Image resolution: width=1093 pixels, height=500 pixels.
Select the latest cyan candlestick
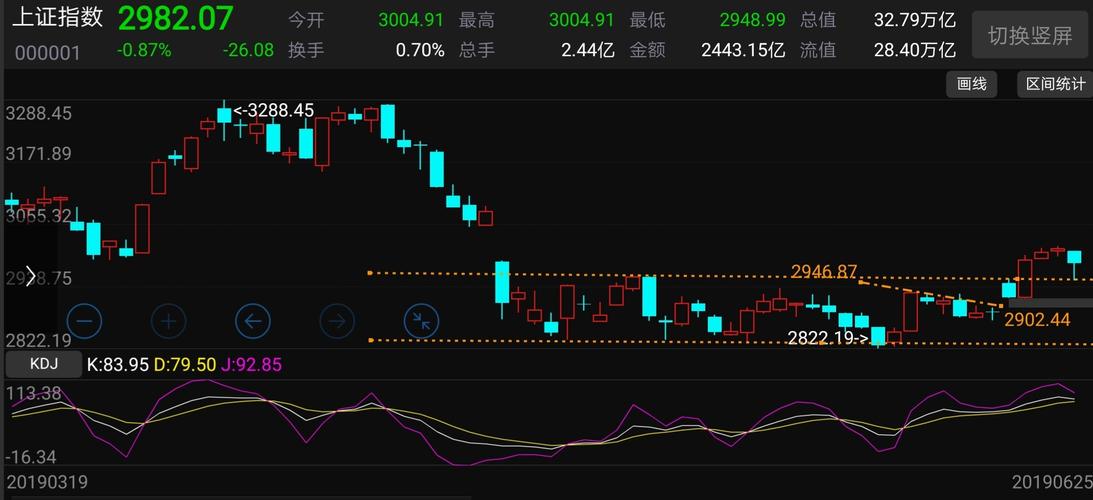point(1074,257)
